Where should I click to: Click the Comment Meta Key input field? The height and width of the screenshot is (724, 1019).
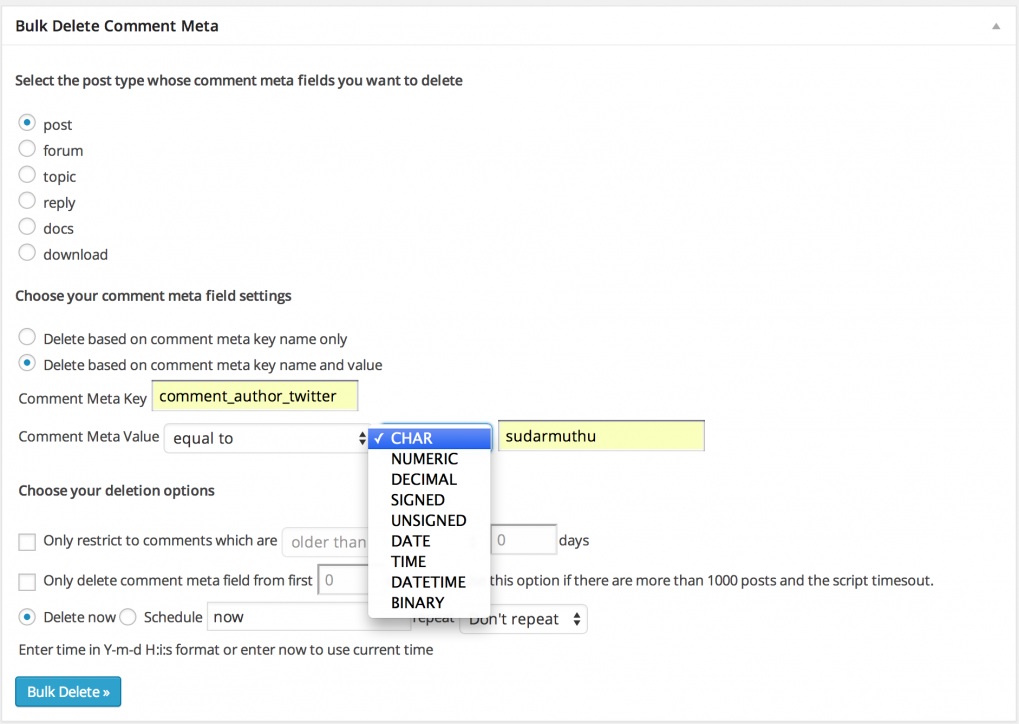(x=254, y=396)
